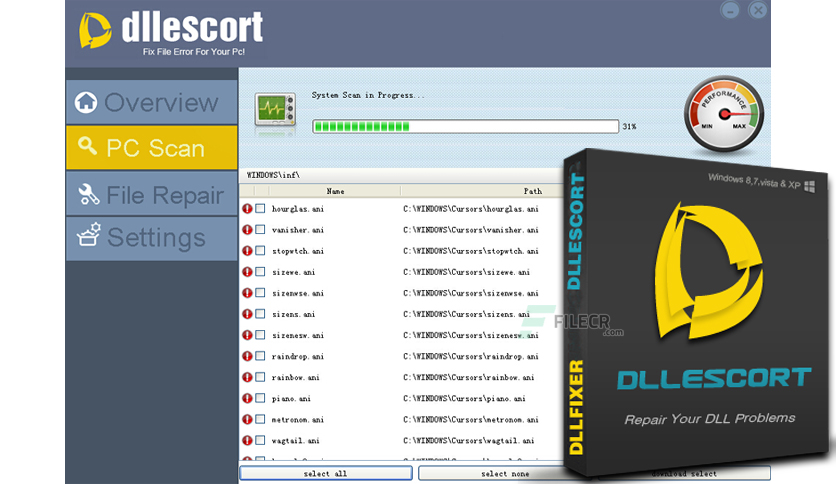
Task: Click path C:\WINDOWS\Cursors\wagtail.ani
Action: tap(469, 441)
